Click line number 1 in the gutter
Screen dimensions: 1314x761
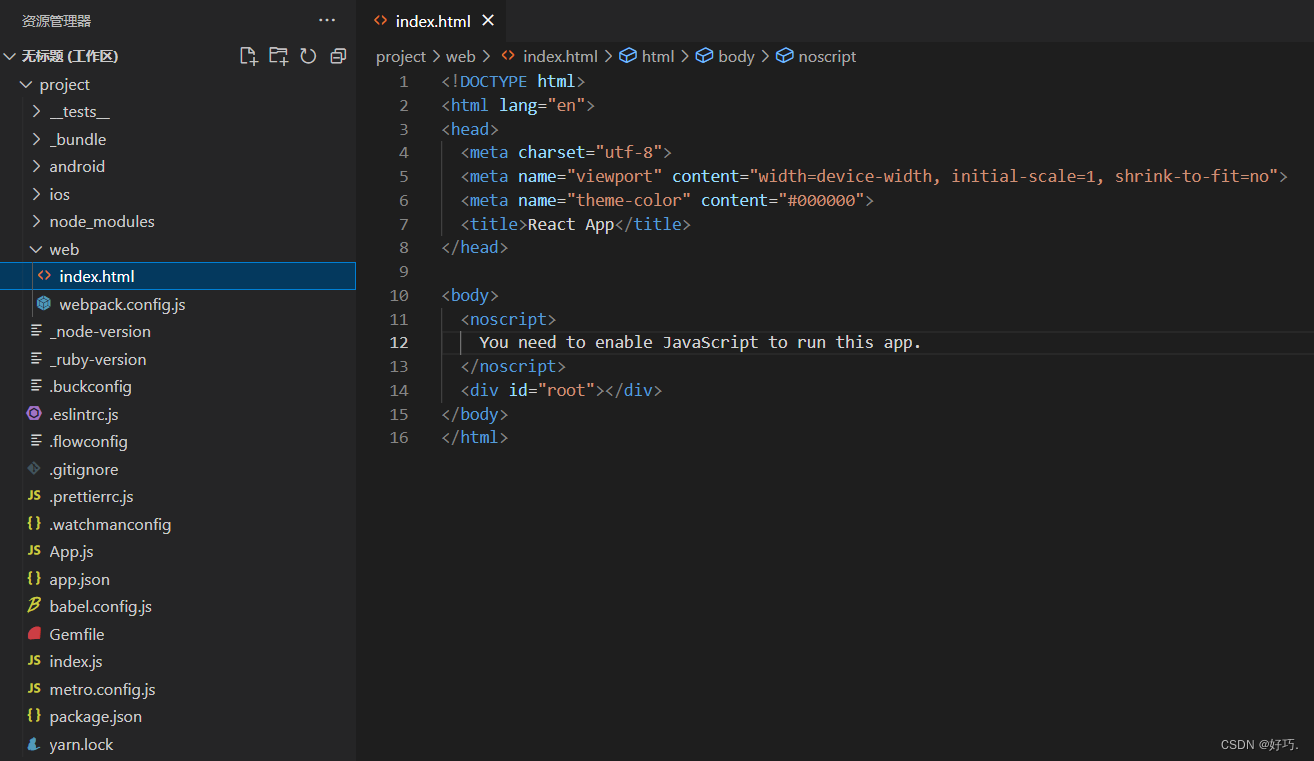tap(404, 81)
